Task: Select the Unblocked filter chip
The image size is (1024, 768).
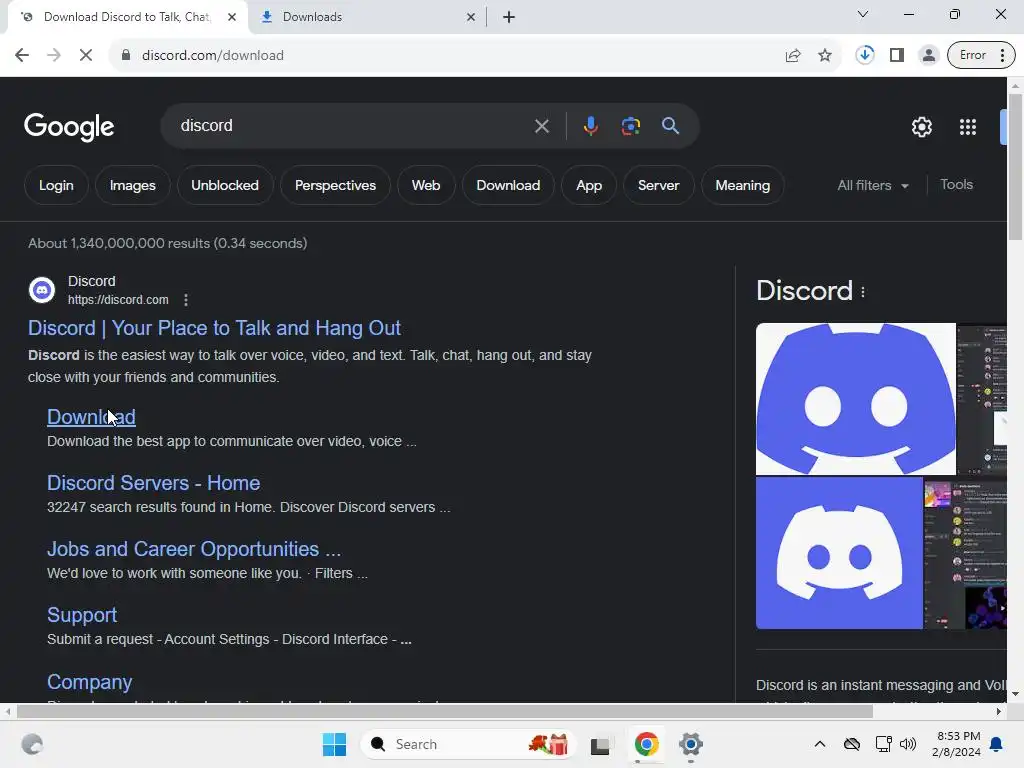Action: click(225, 185)
